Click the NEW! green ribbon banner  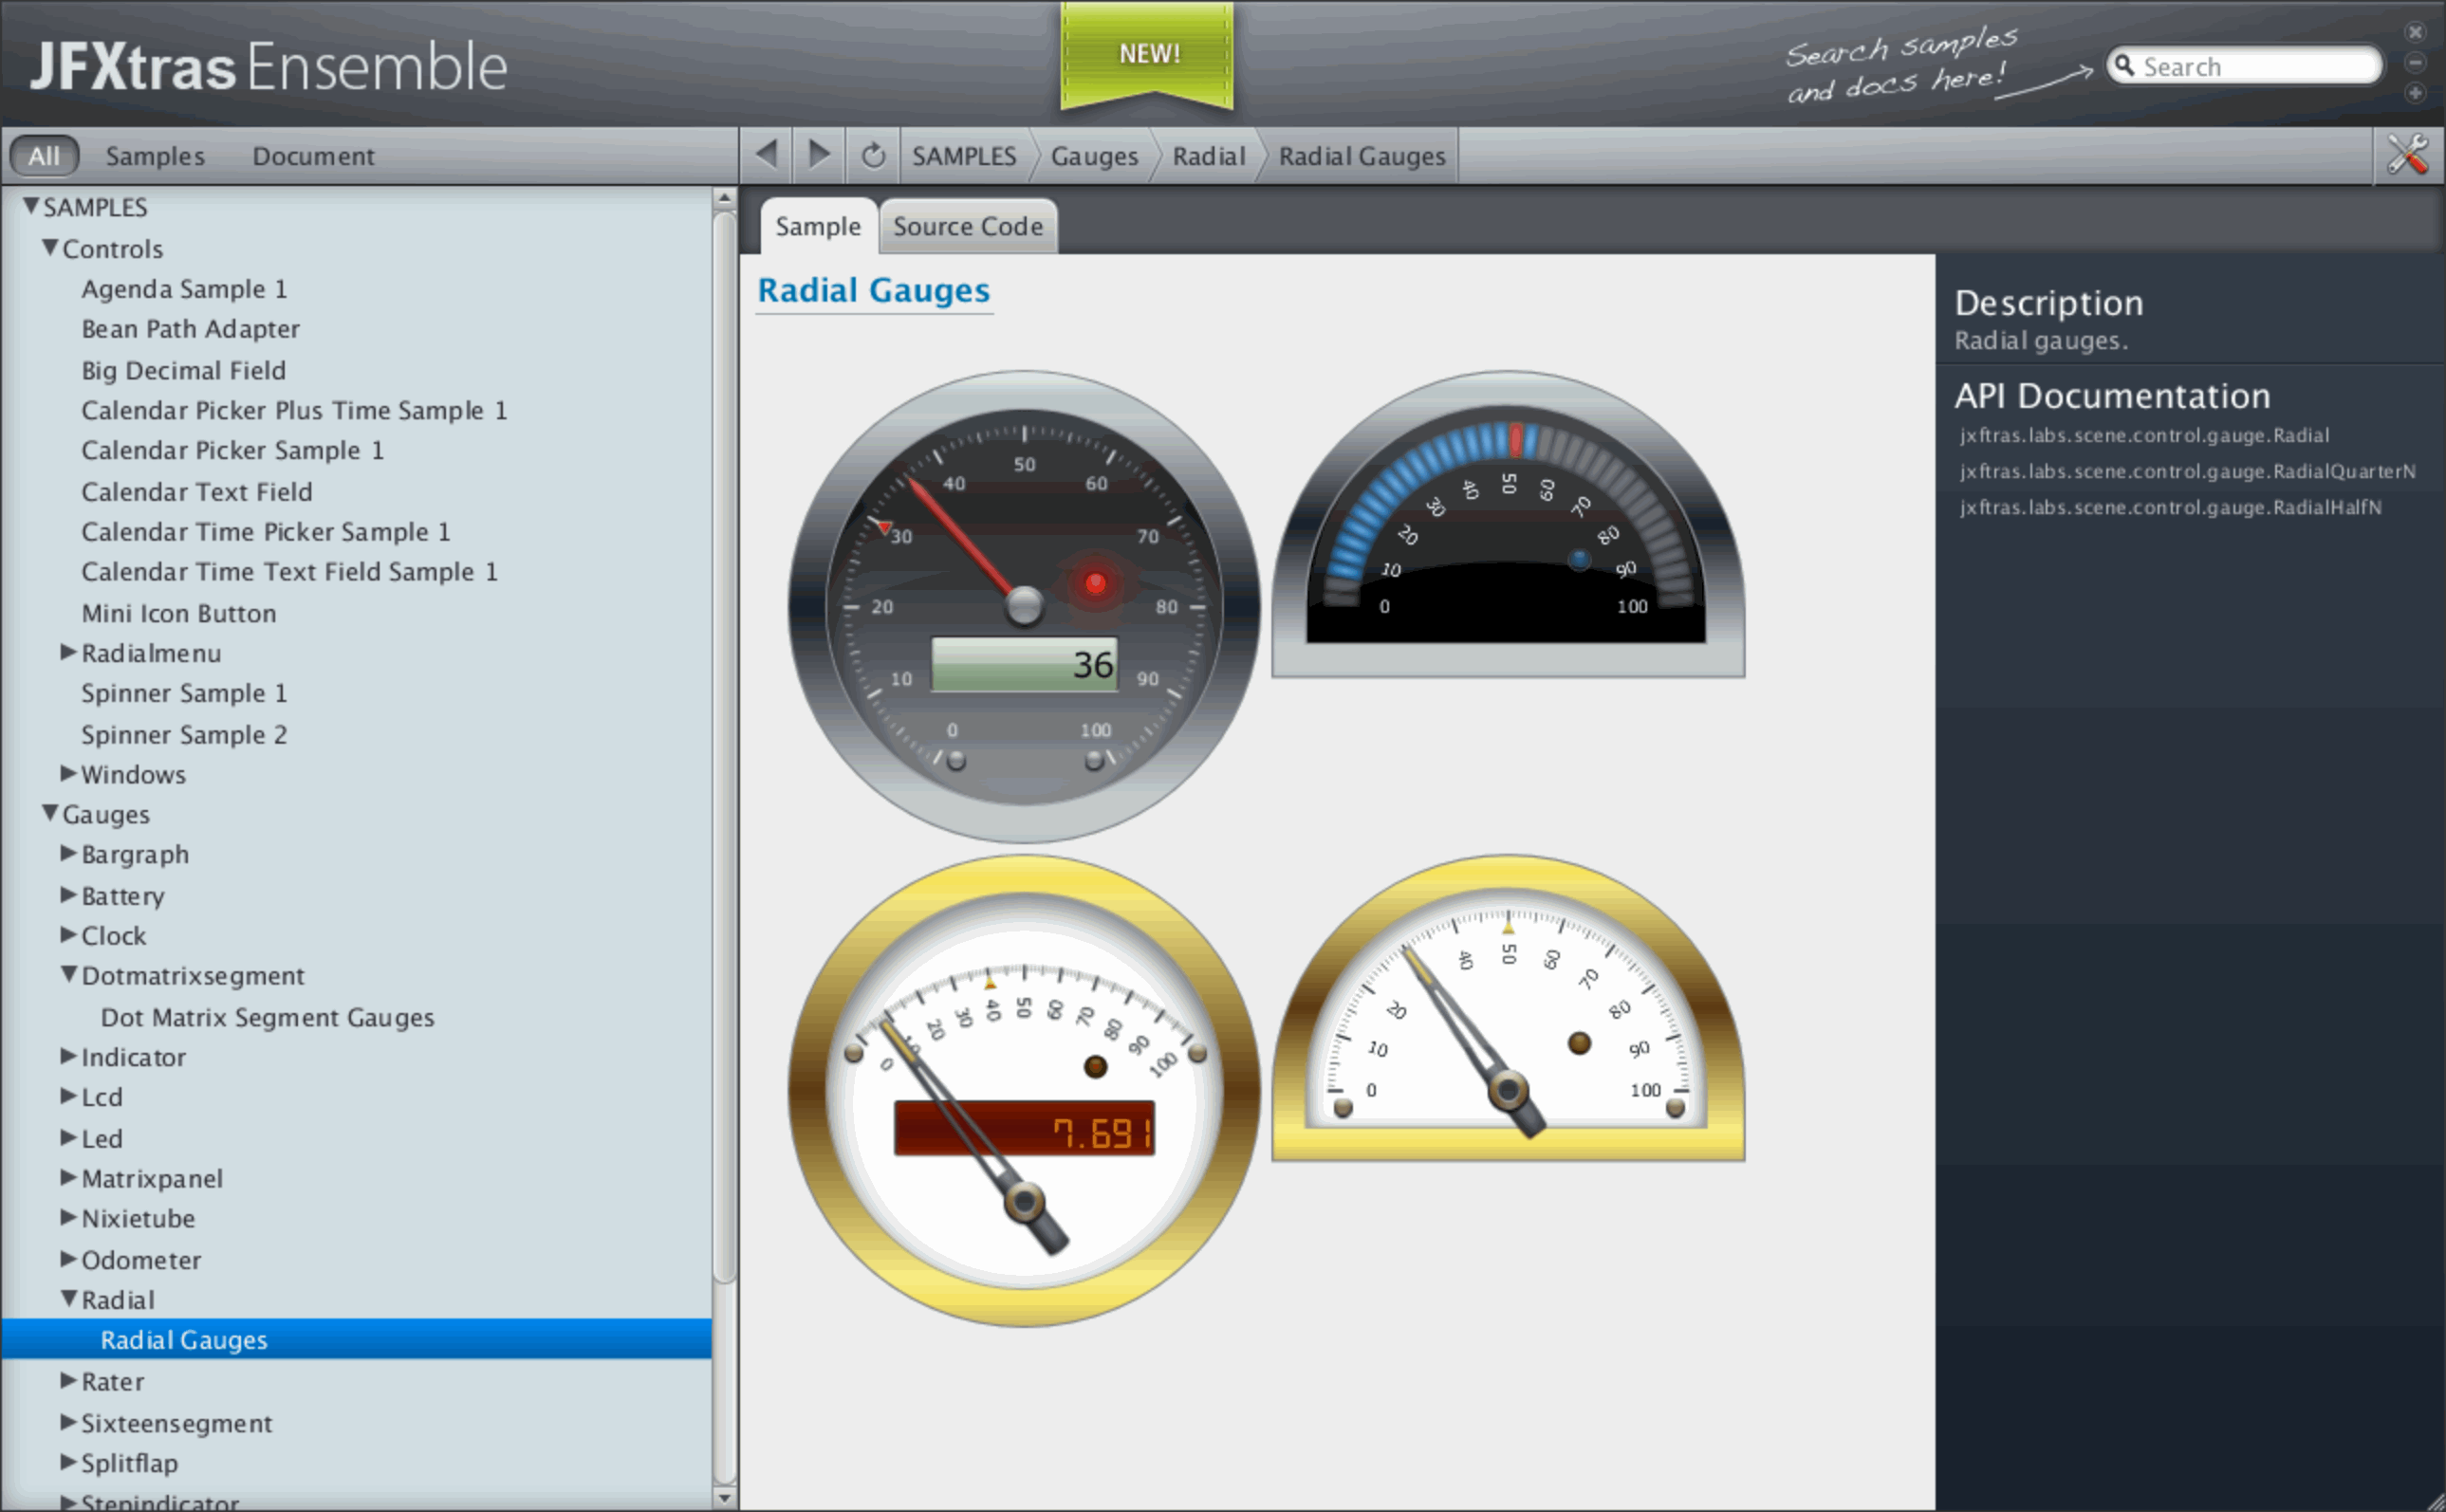[x=1148, y=54]
